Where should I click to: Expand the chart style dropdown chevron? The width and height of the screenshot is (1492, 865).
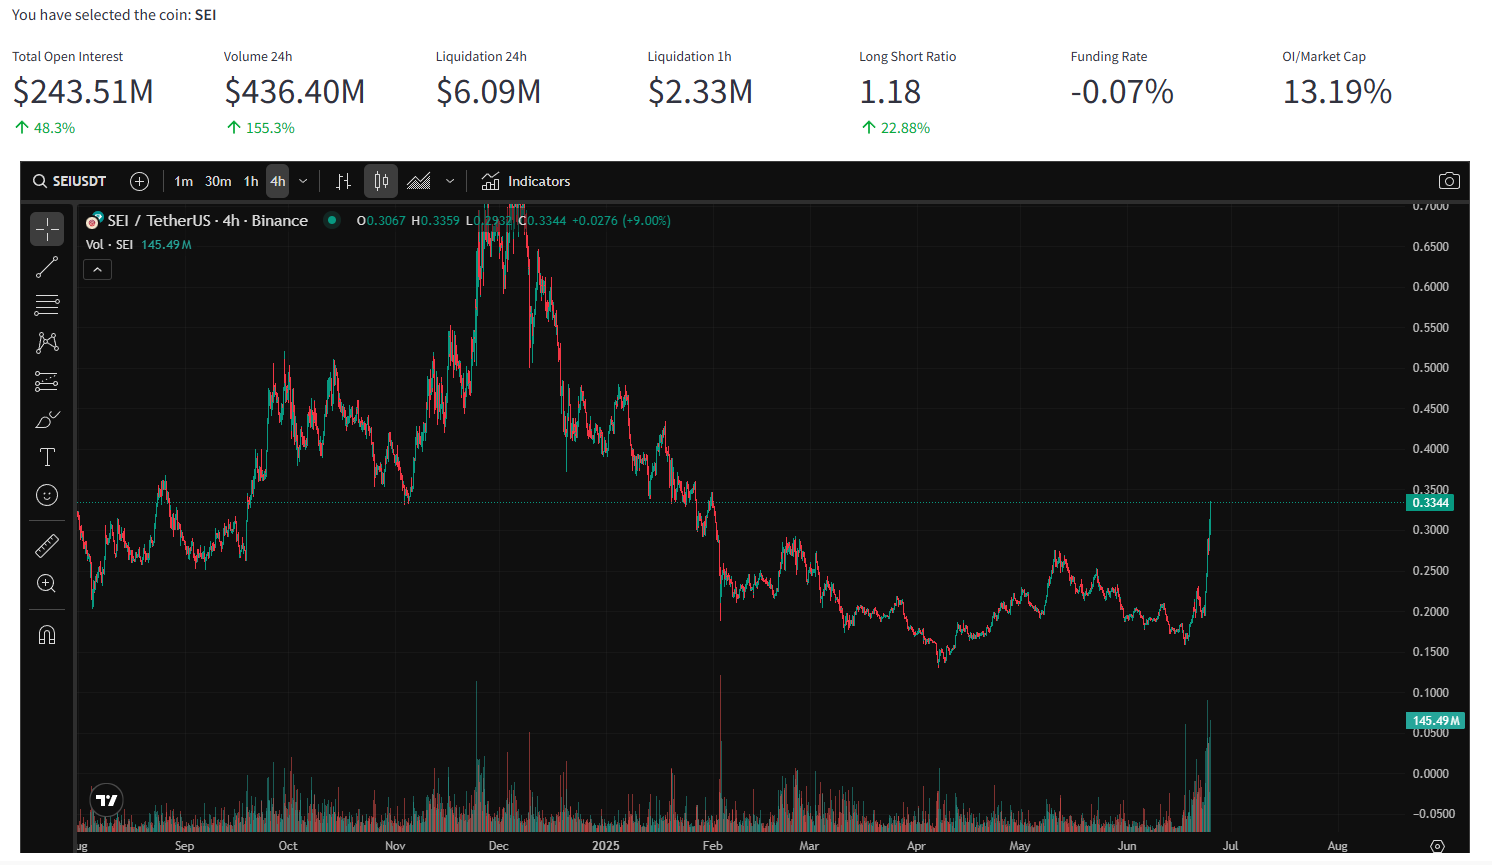click(x=450, y=181)
